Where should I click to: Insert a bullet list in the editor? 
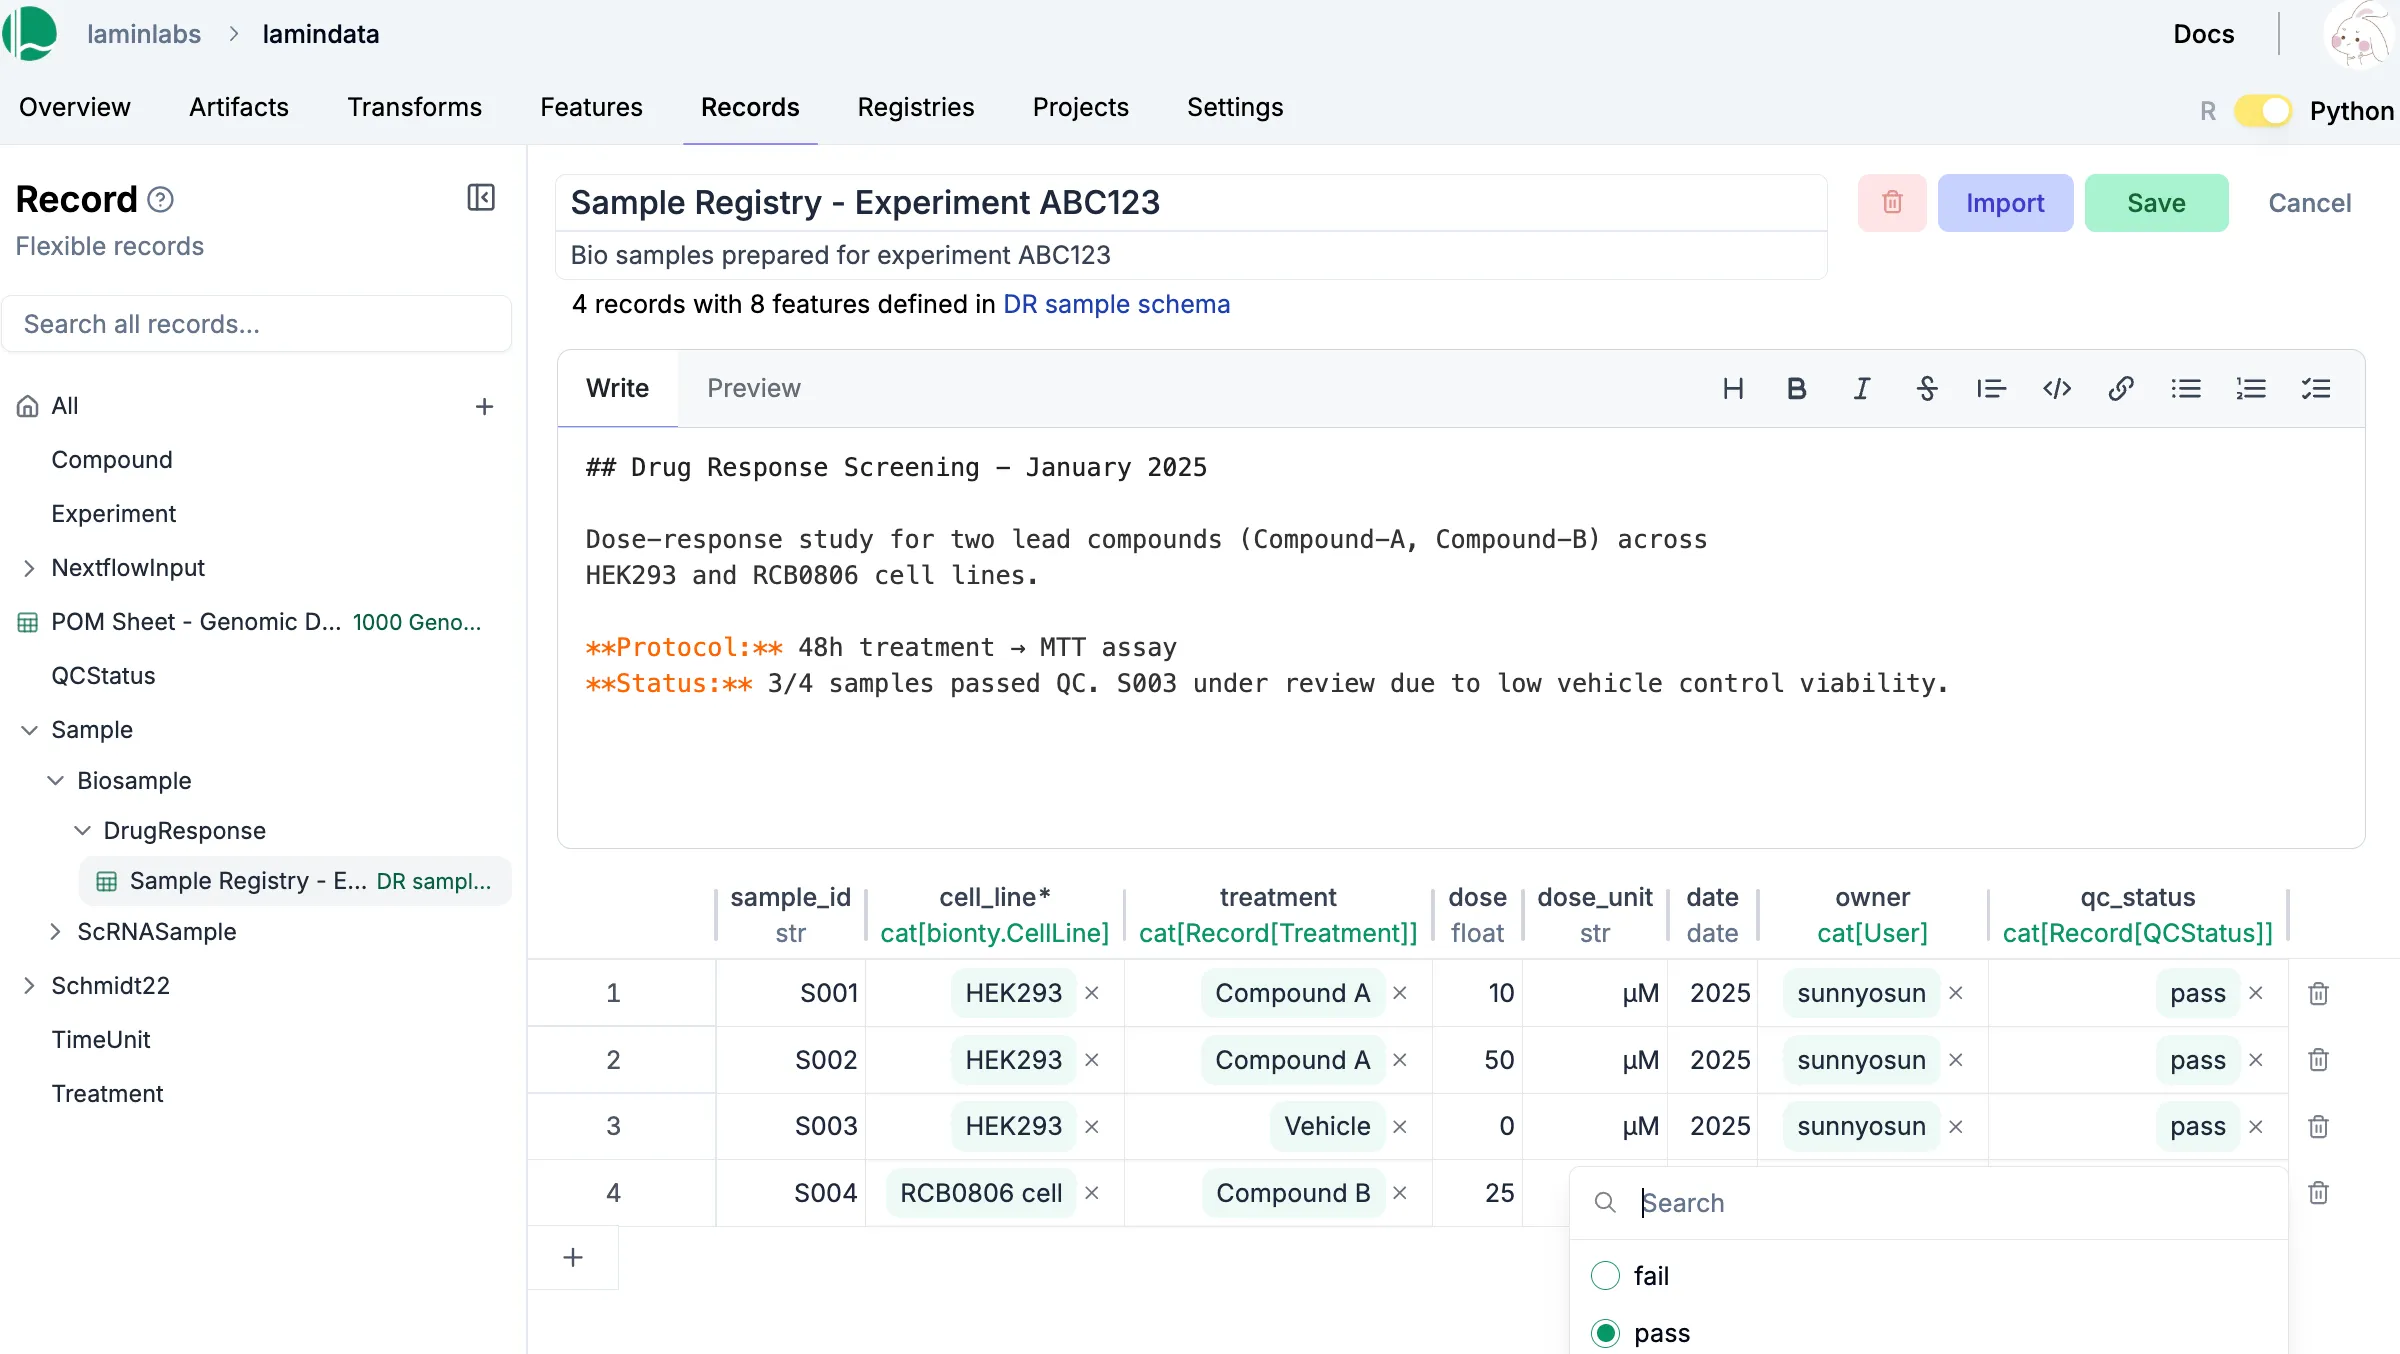[2187, 388]
